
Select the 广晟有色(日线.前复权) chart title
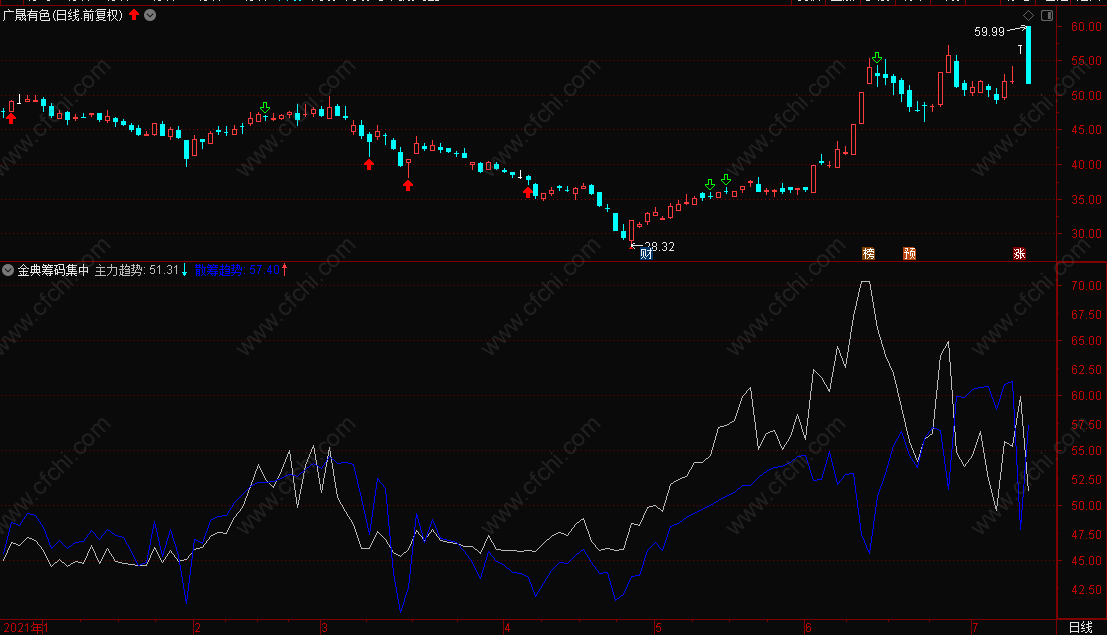63,15
